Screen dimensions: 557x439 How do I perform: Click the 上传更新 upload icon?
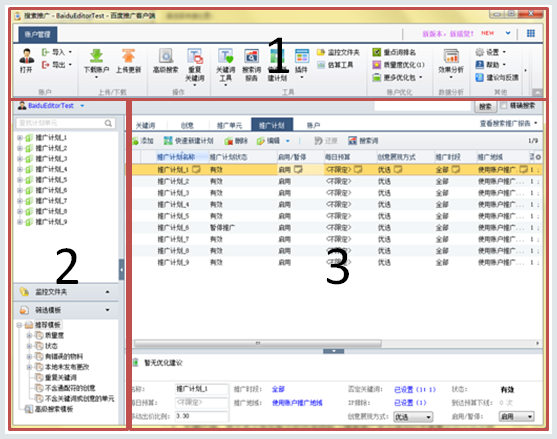tap(128, 56)
